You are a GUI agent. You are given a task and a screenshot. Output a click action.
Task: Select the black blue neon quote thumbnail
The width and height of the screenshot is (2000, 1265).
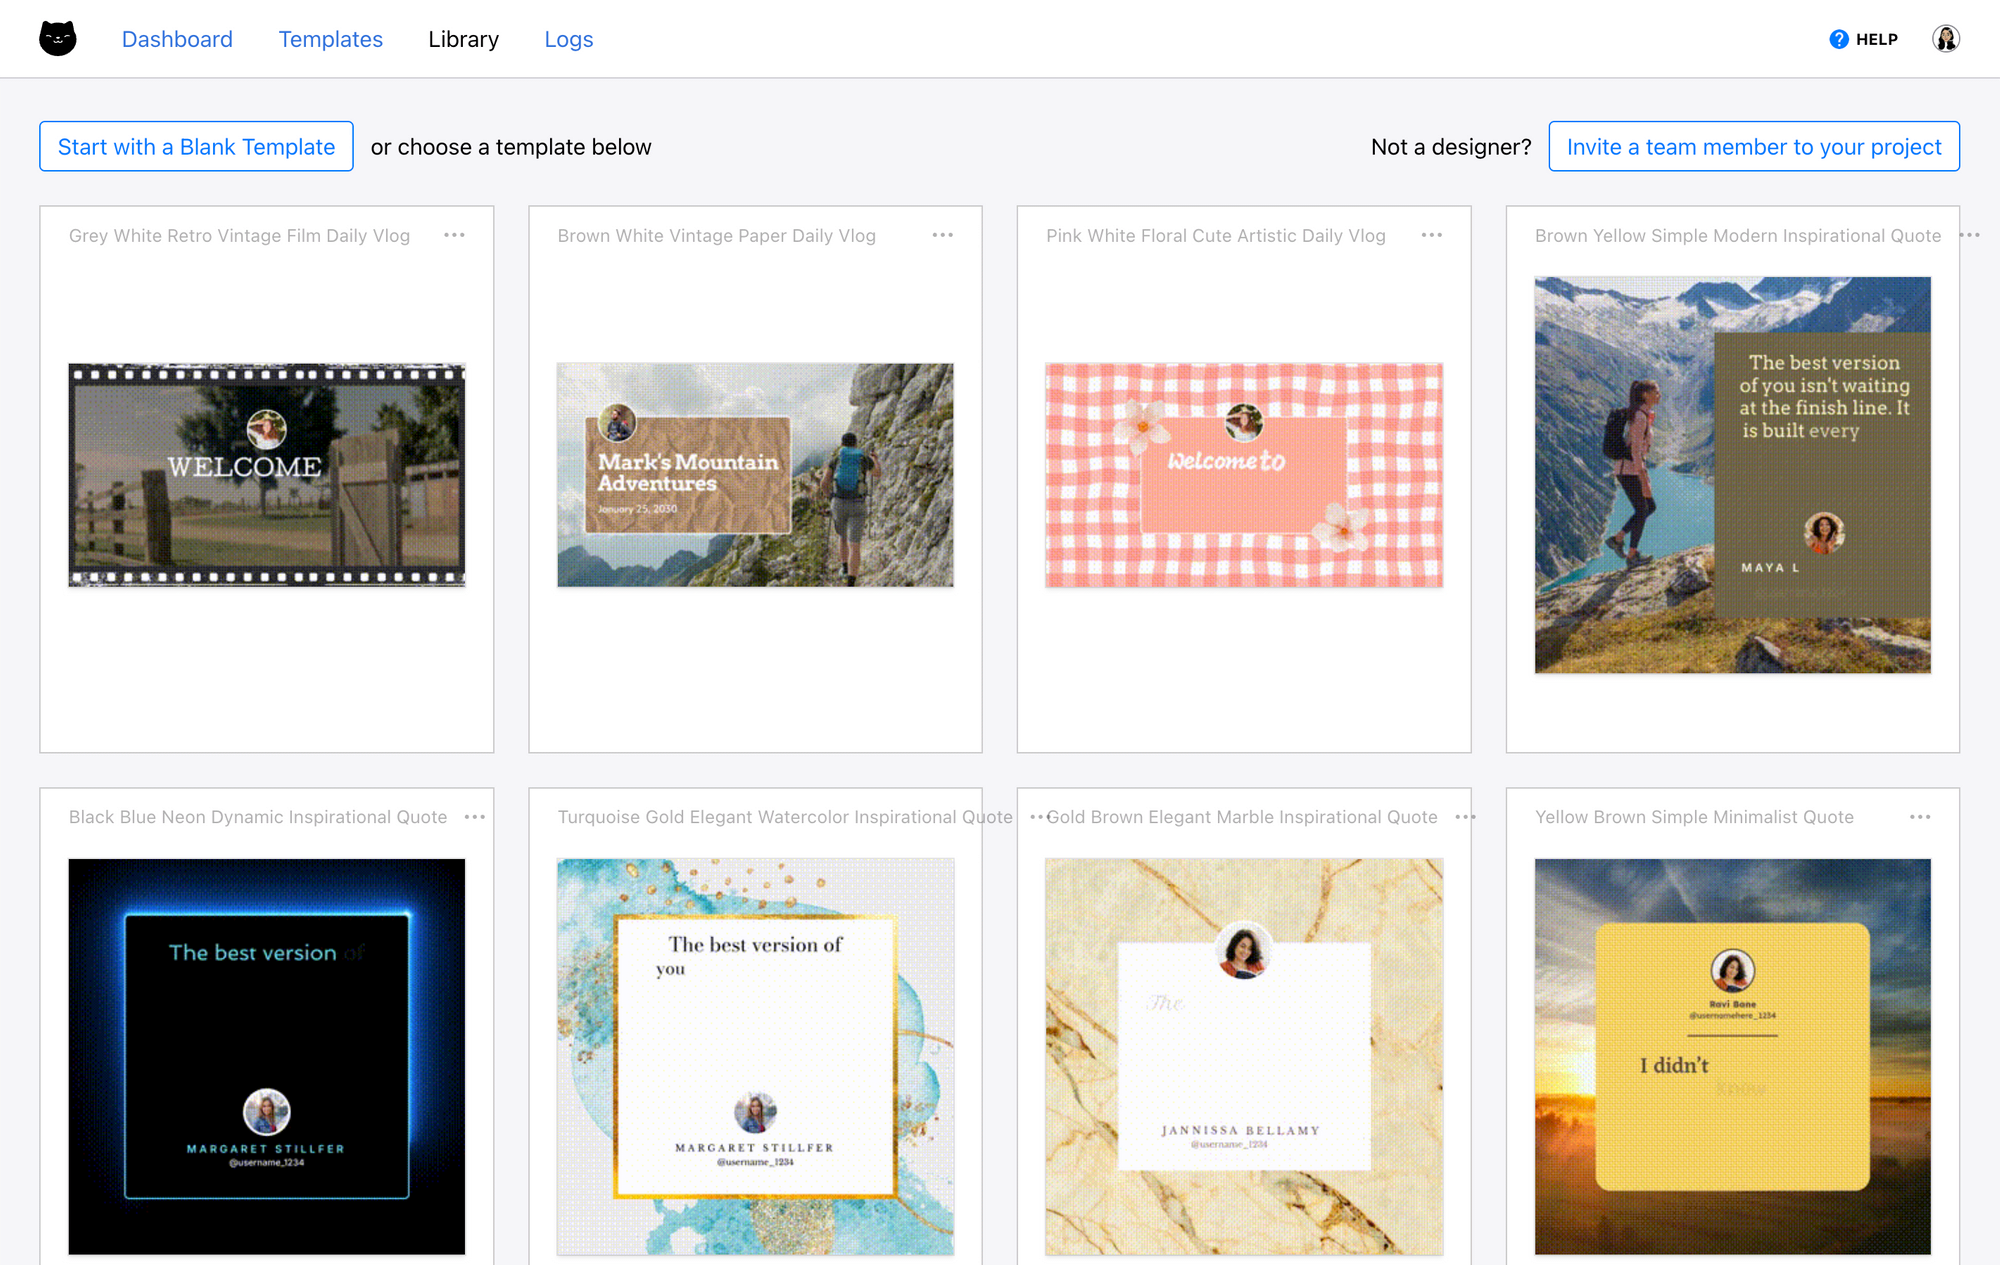pyautogui.click(x=266, y=1056)
